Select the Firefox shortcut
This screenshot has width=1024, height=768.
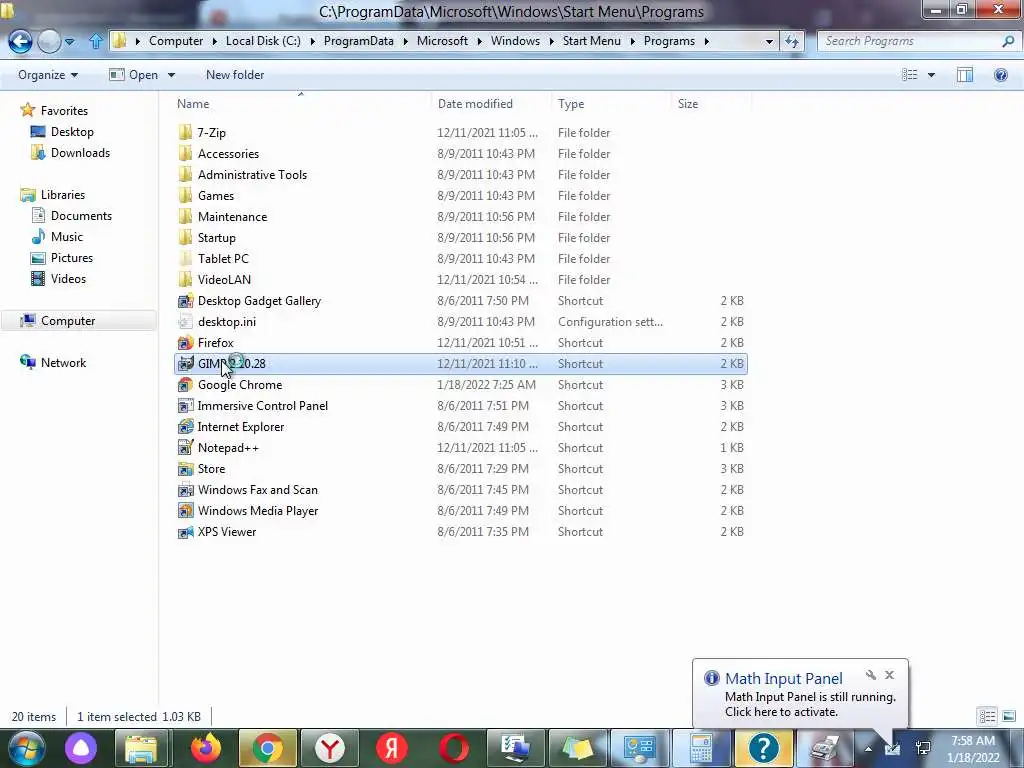click(216, 343)
